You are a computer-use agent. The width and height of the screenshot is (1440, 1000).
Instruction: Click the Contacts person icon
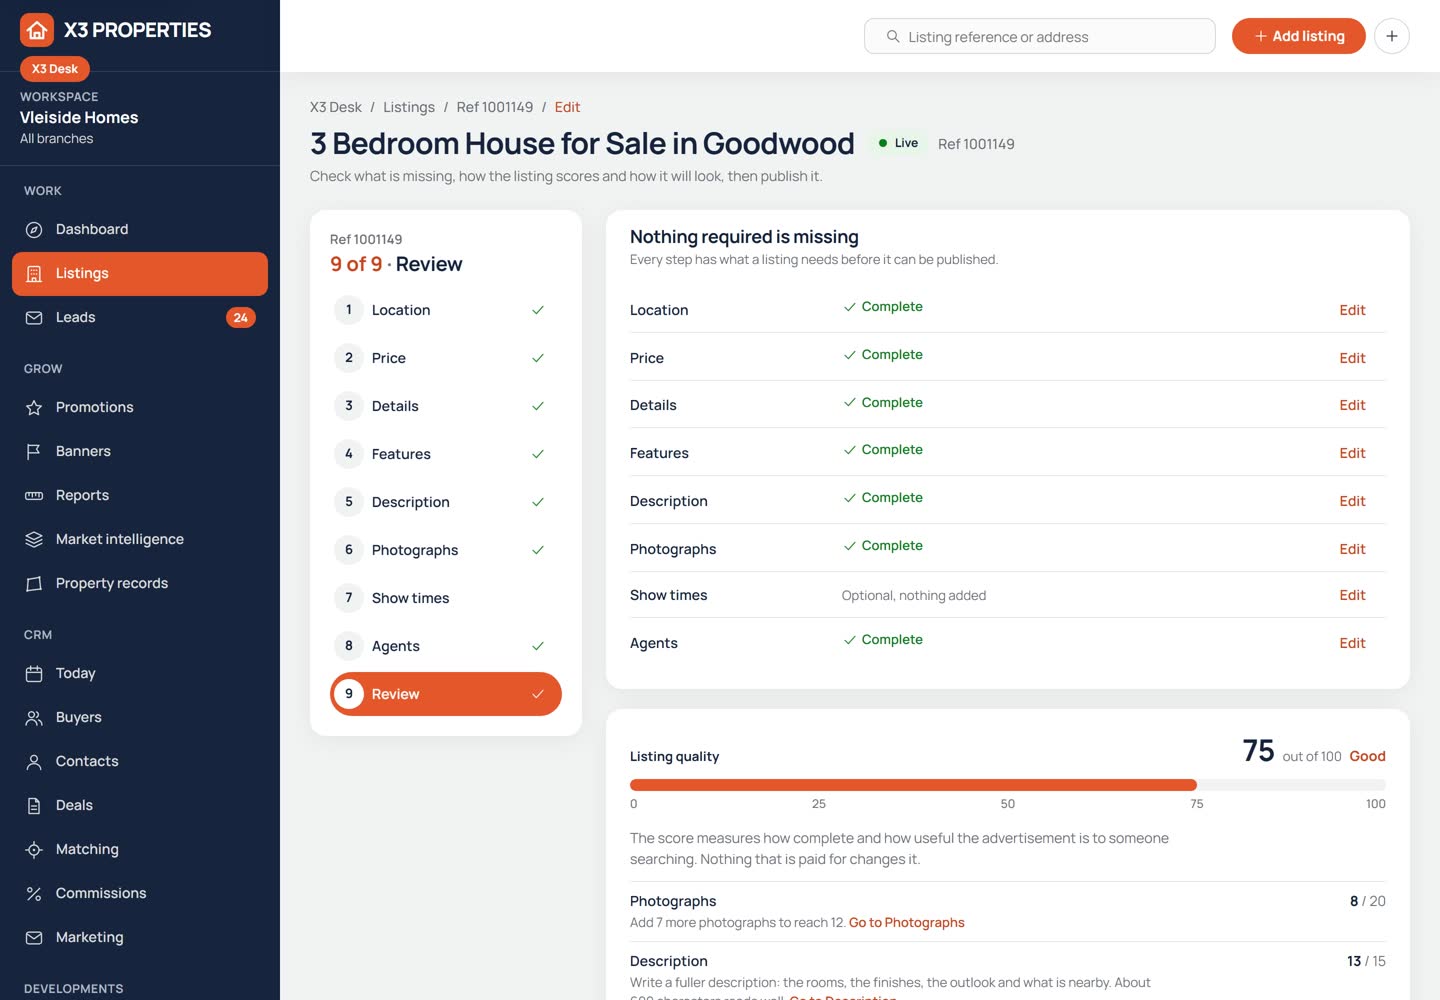tap(34, 762)
